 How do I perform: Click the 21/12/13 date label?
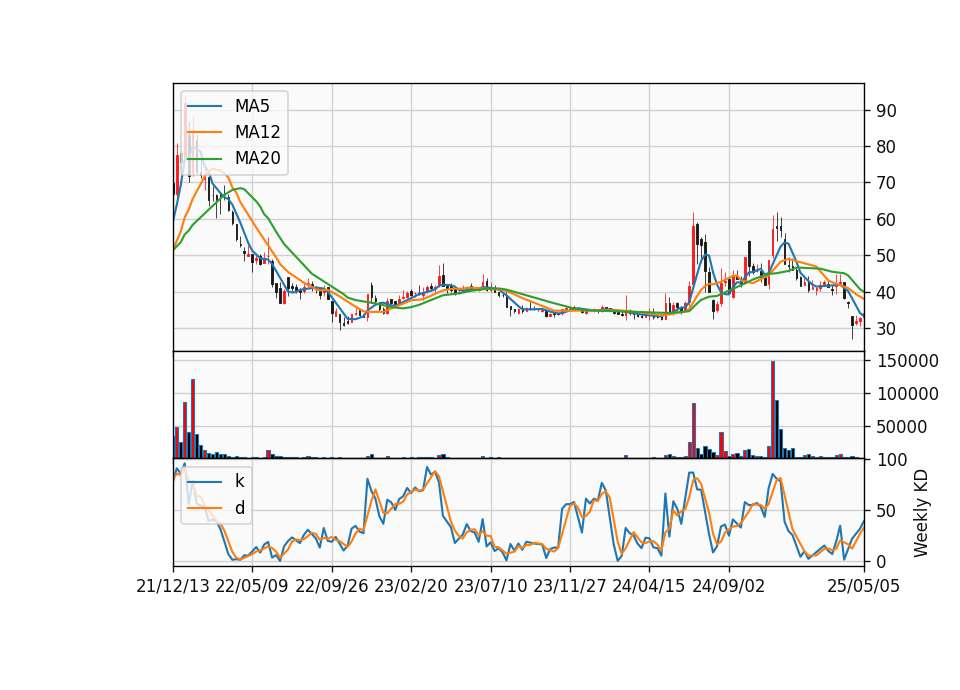click(x=173, y=587)
